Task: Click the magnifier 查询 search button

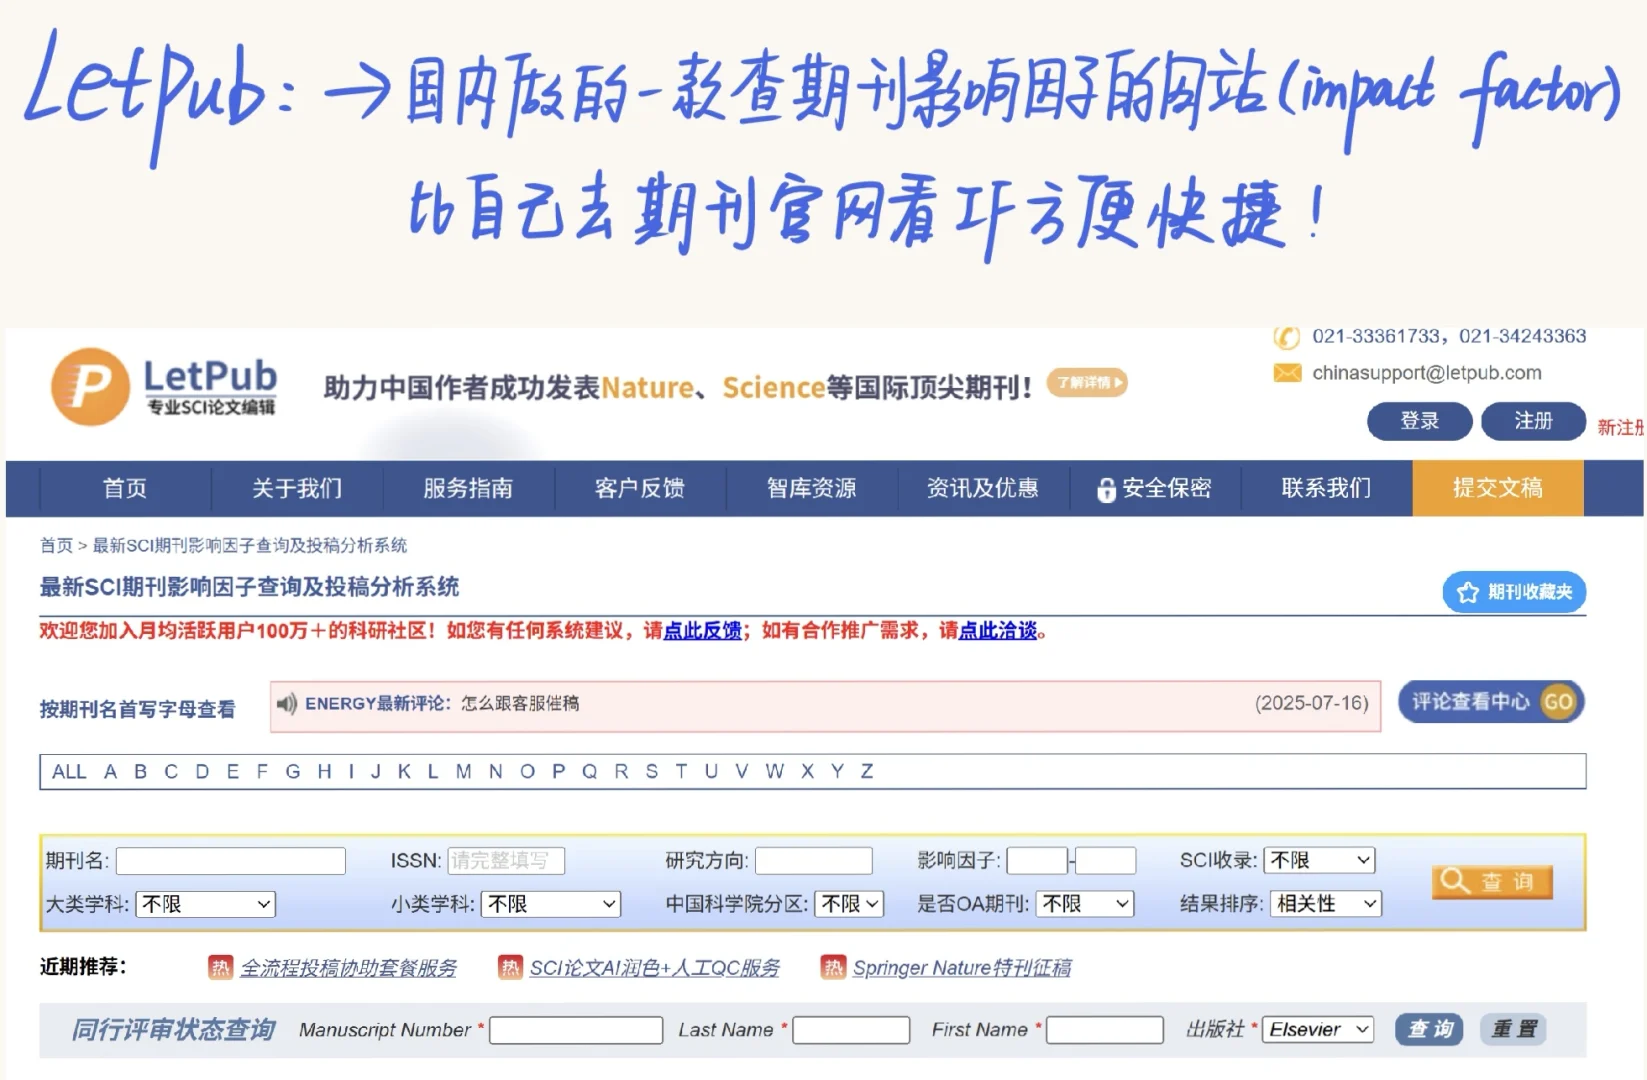Action: (1492, 882)
